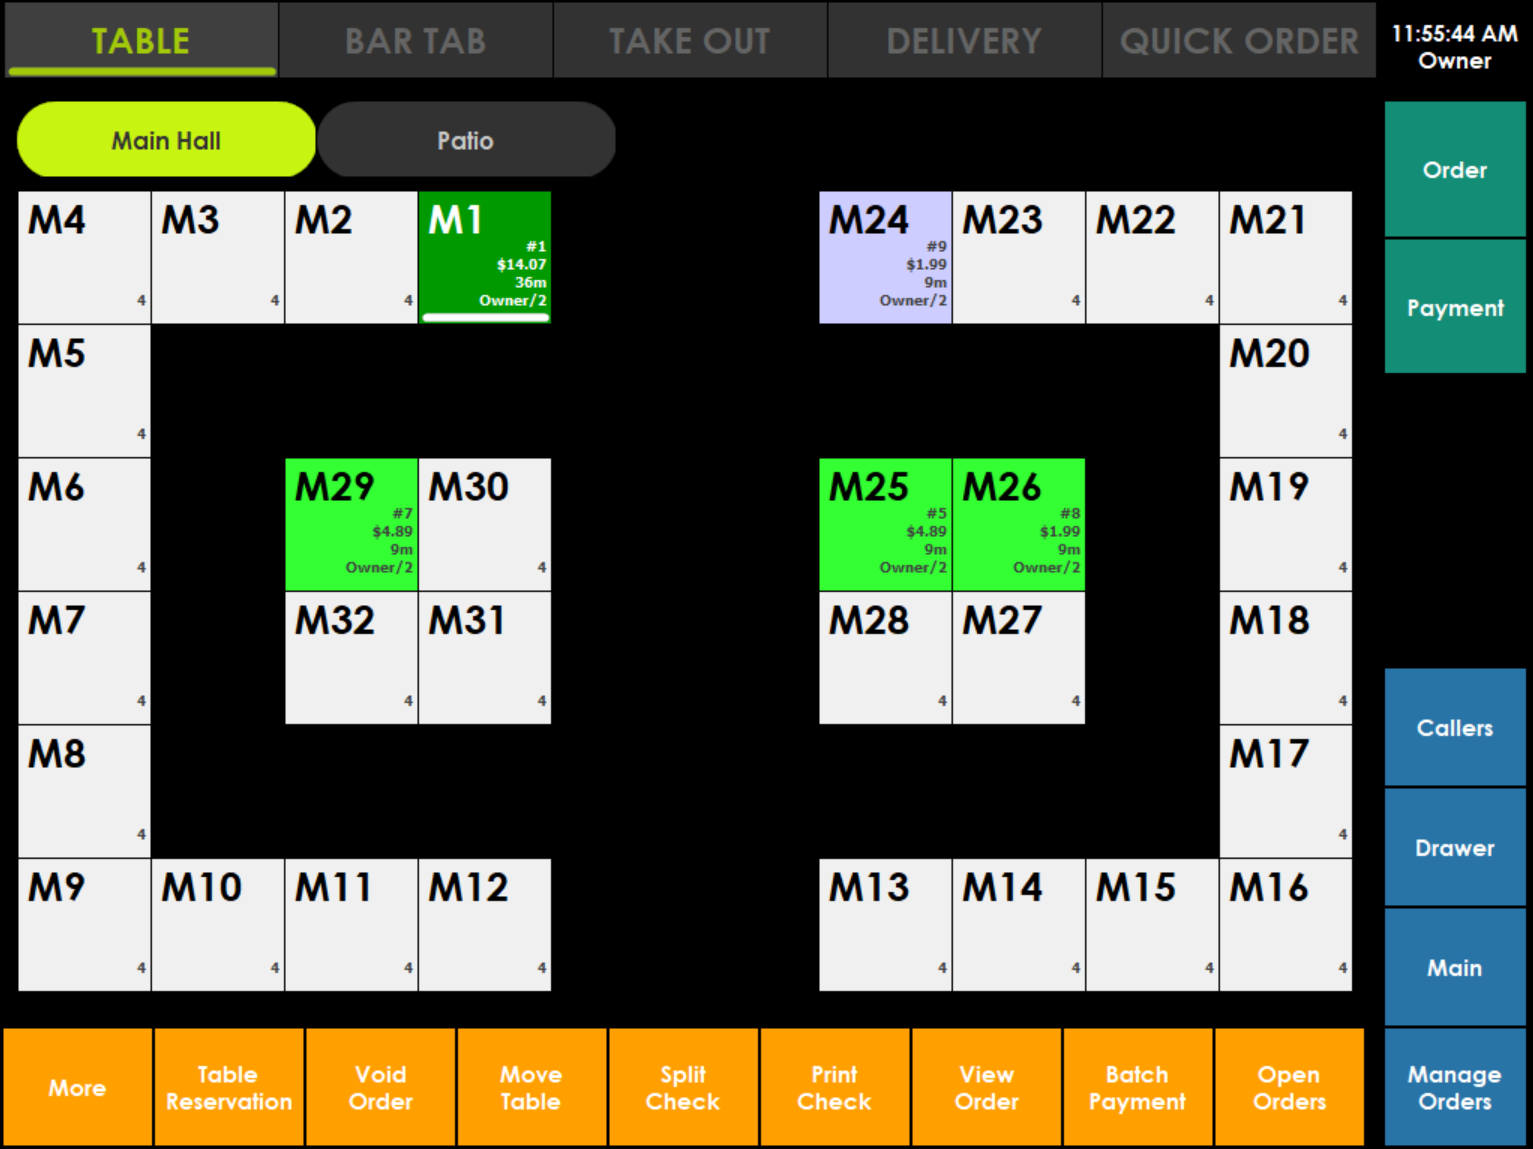Click the More button
This screenshot has width=1533, height=1149.
[78, 1087]
